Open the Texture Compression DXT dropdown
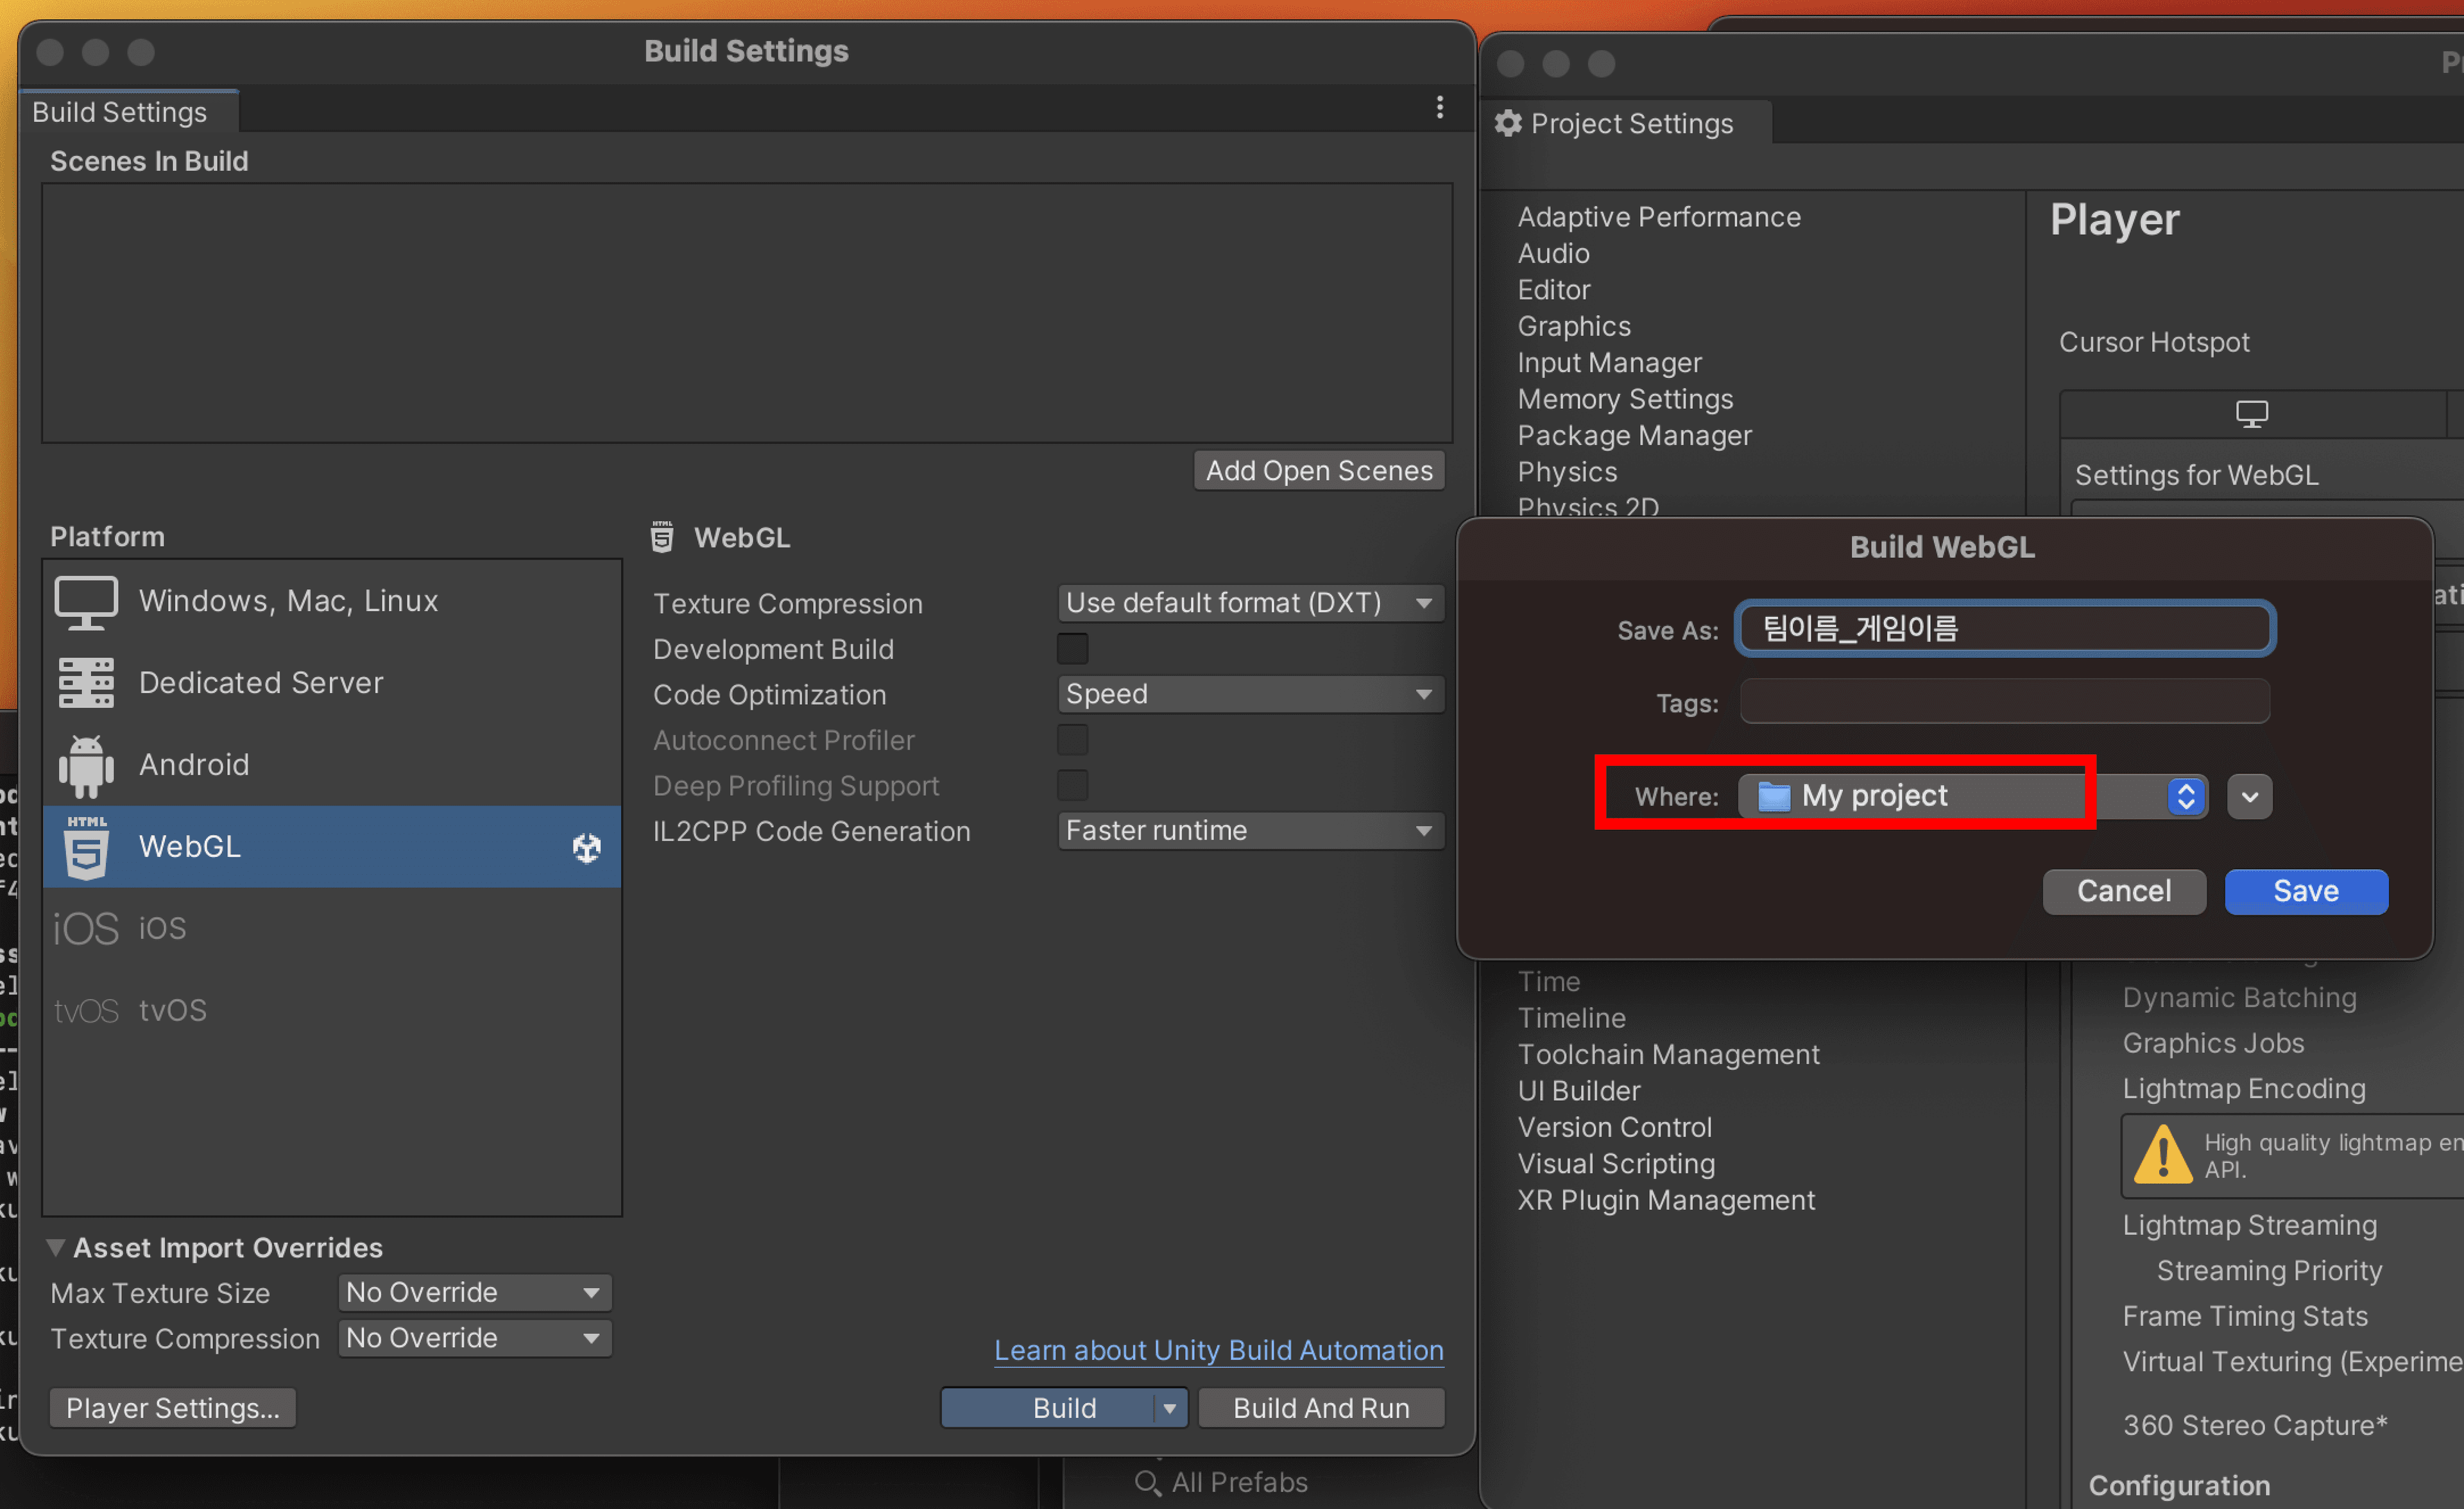 coord(1251,603)
